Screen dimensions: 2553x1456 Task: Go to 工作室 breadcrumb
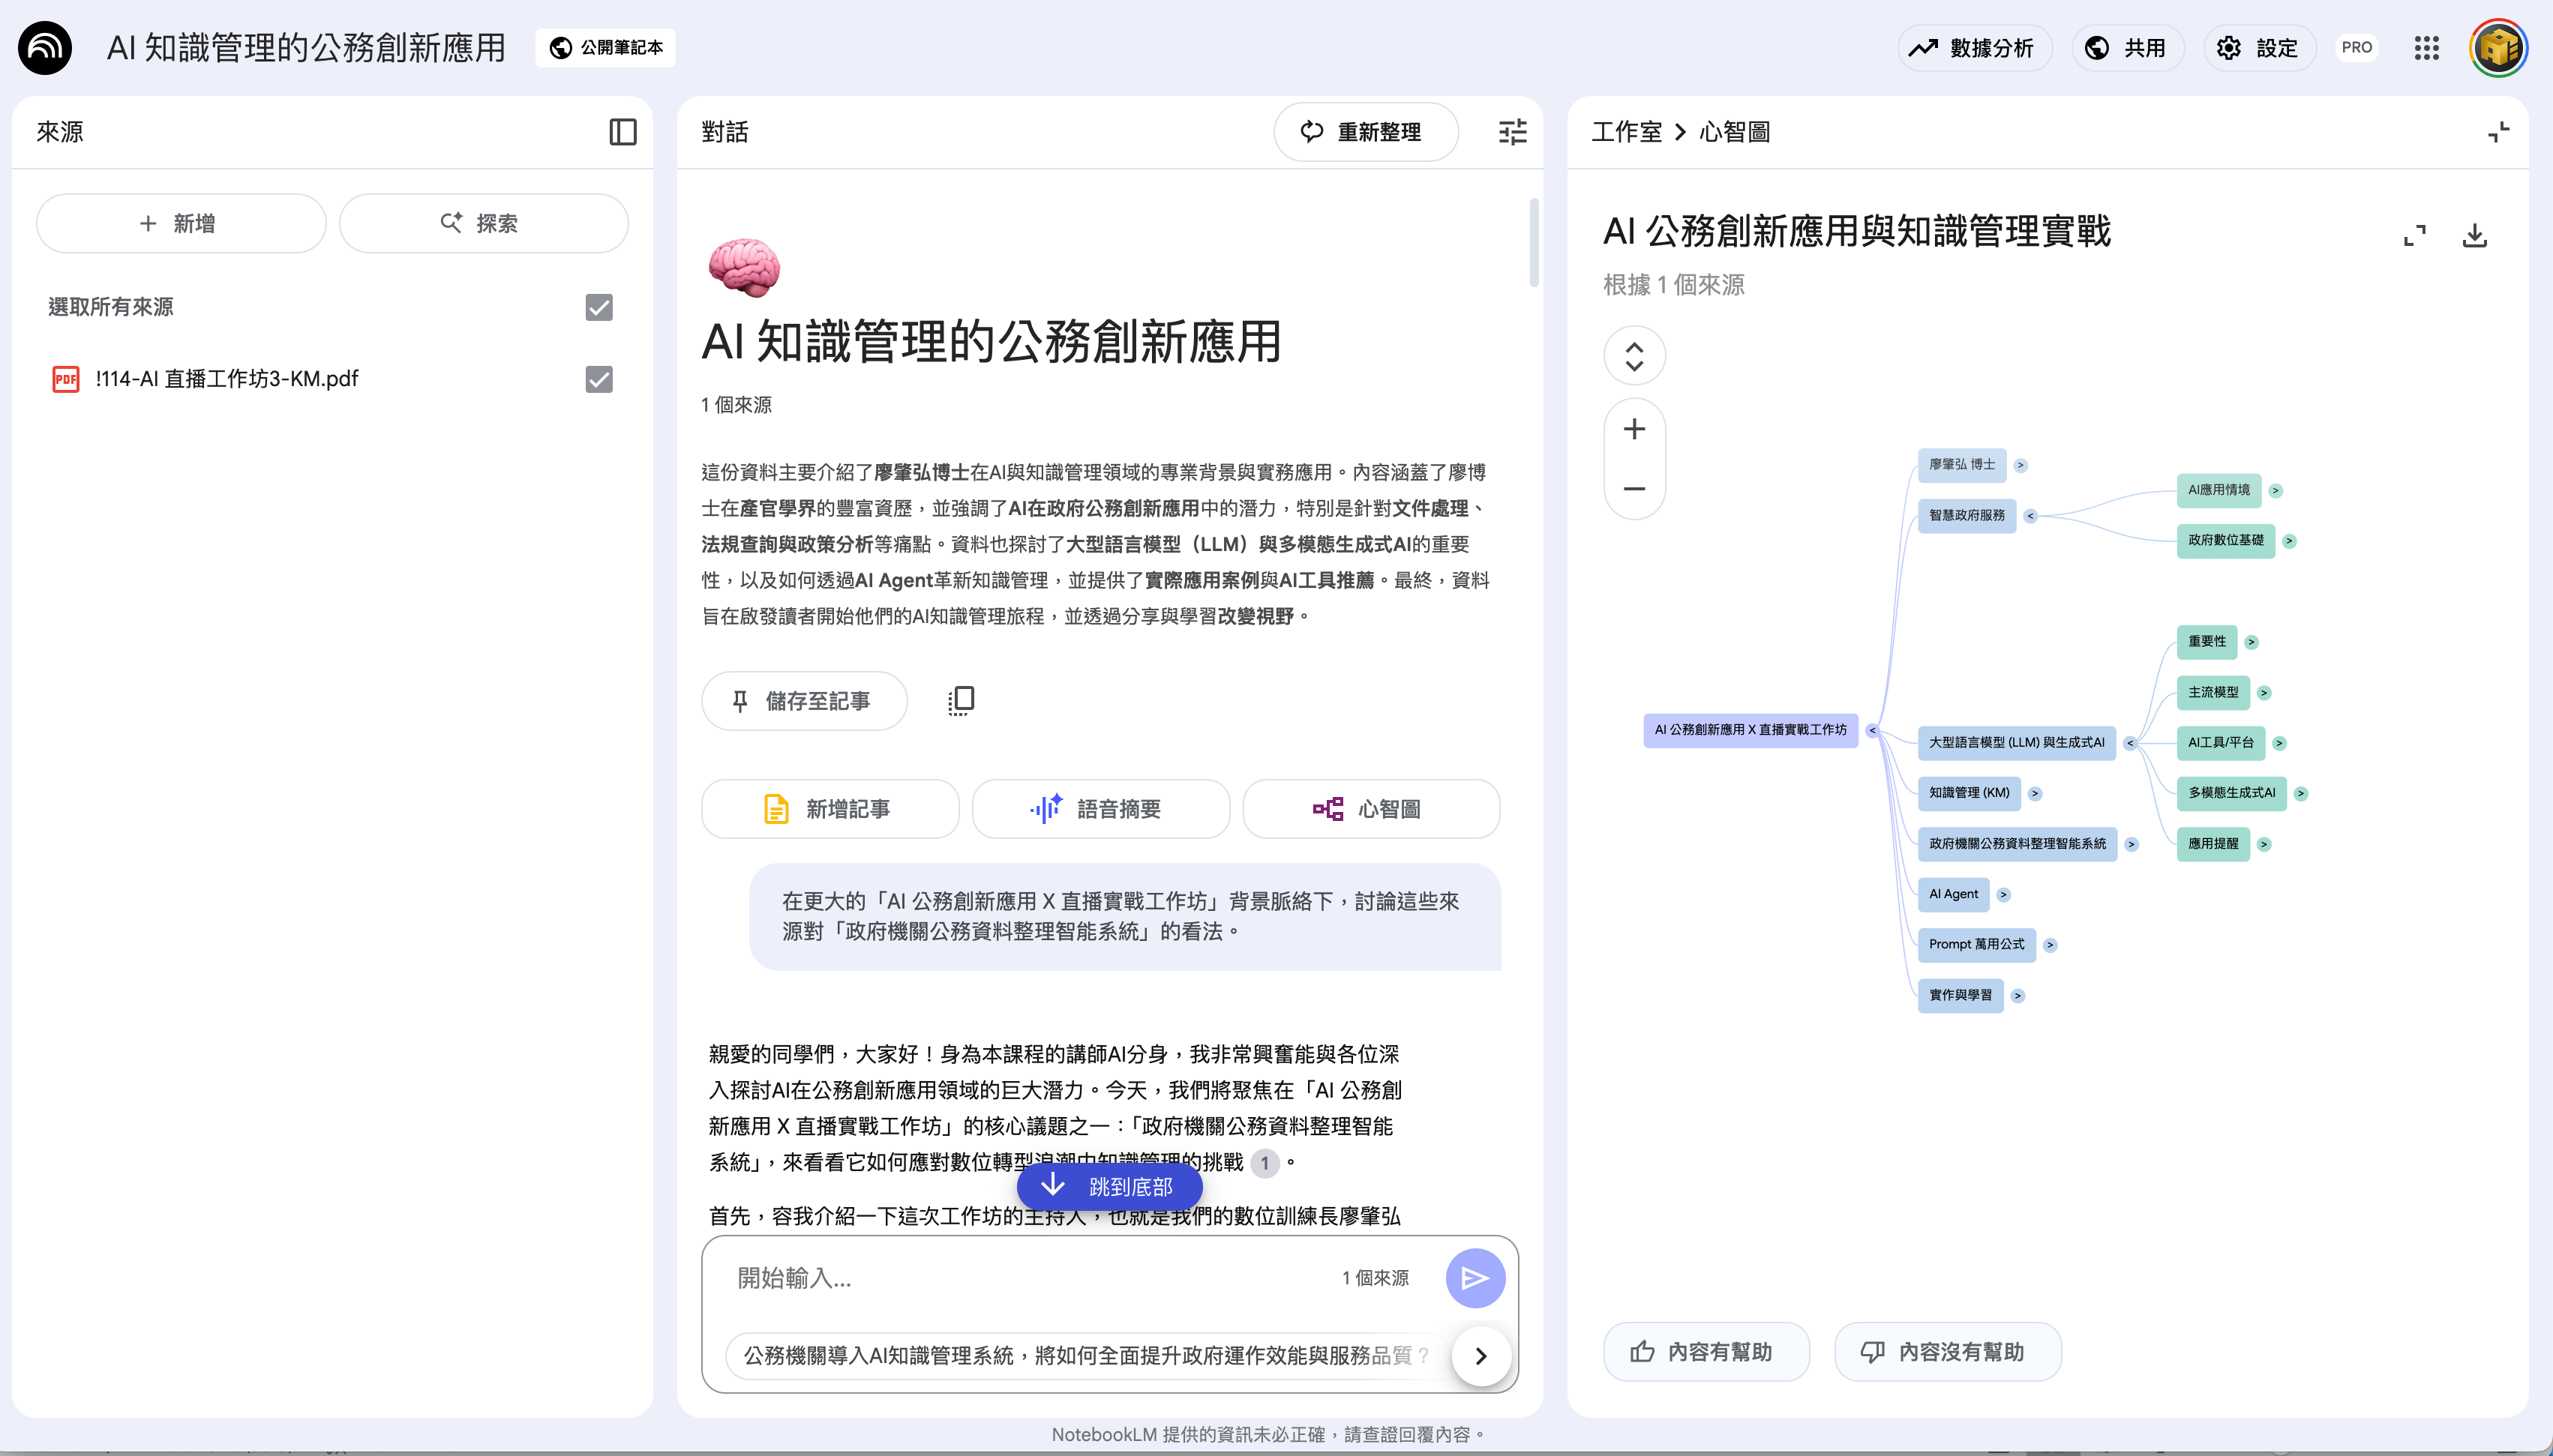[1626, 132]
